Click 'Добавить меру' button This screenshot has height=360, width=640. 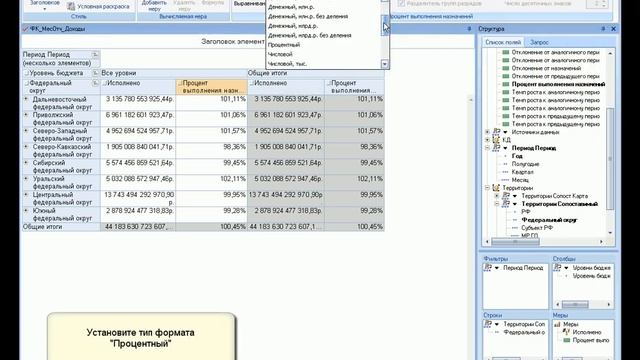154,5
